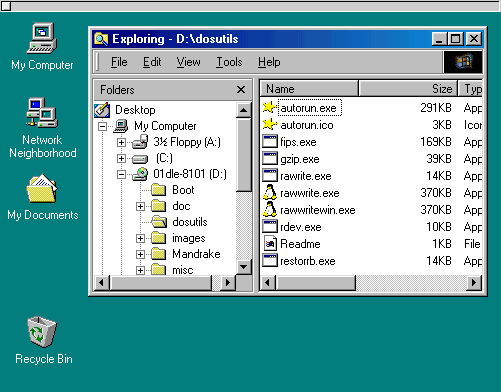
Task: Sort files by the Size column header
Action: point(408,89)
